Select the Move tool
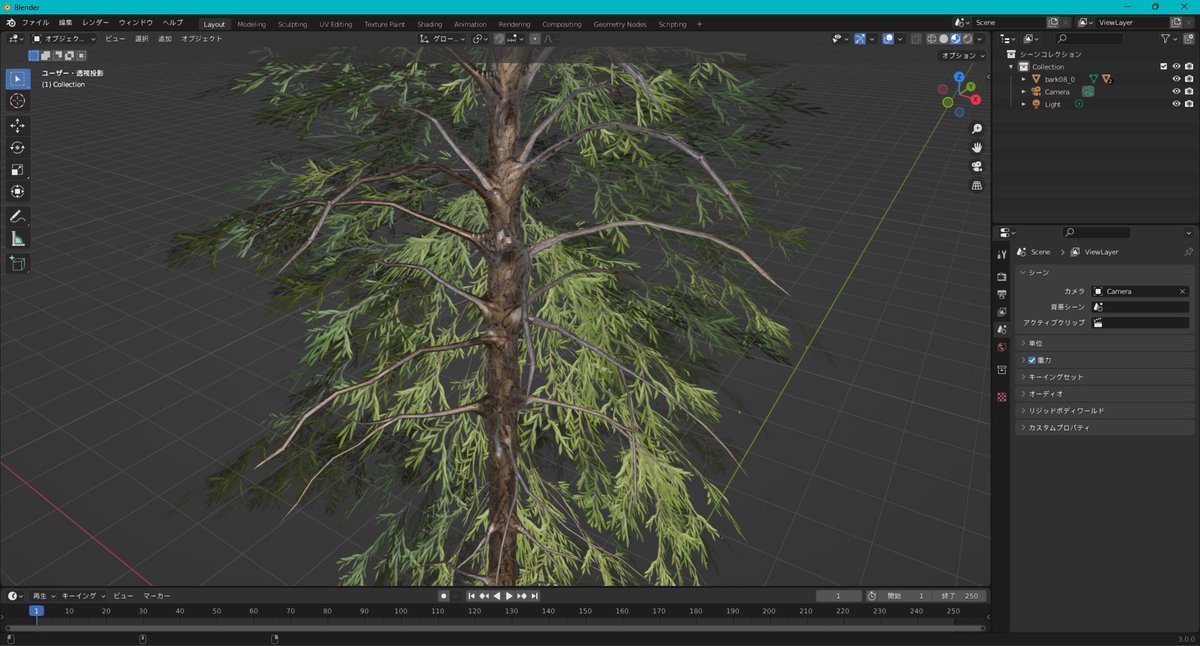This screenshot has height=646, width=1200. click(17, 125)
